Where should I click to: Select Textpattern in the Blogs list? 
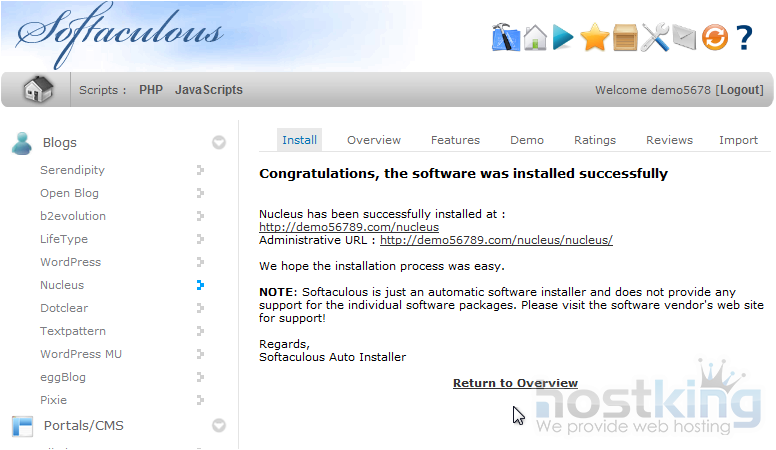pyautogui.click(x=73, y=331)
